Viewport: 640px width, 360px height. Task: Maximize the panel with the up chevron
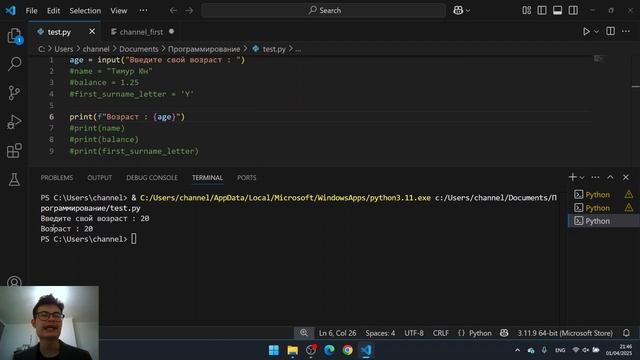[x=610, y=177]
